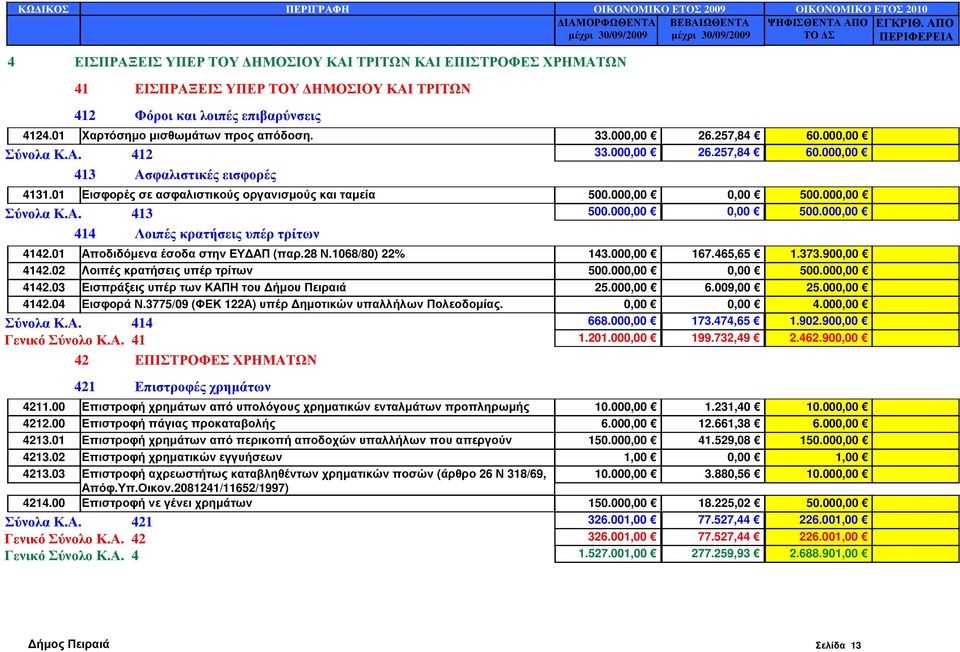Select code cell 4211.00

click(x=43, y=407)
